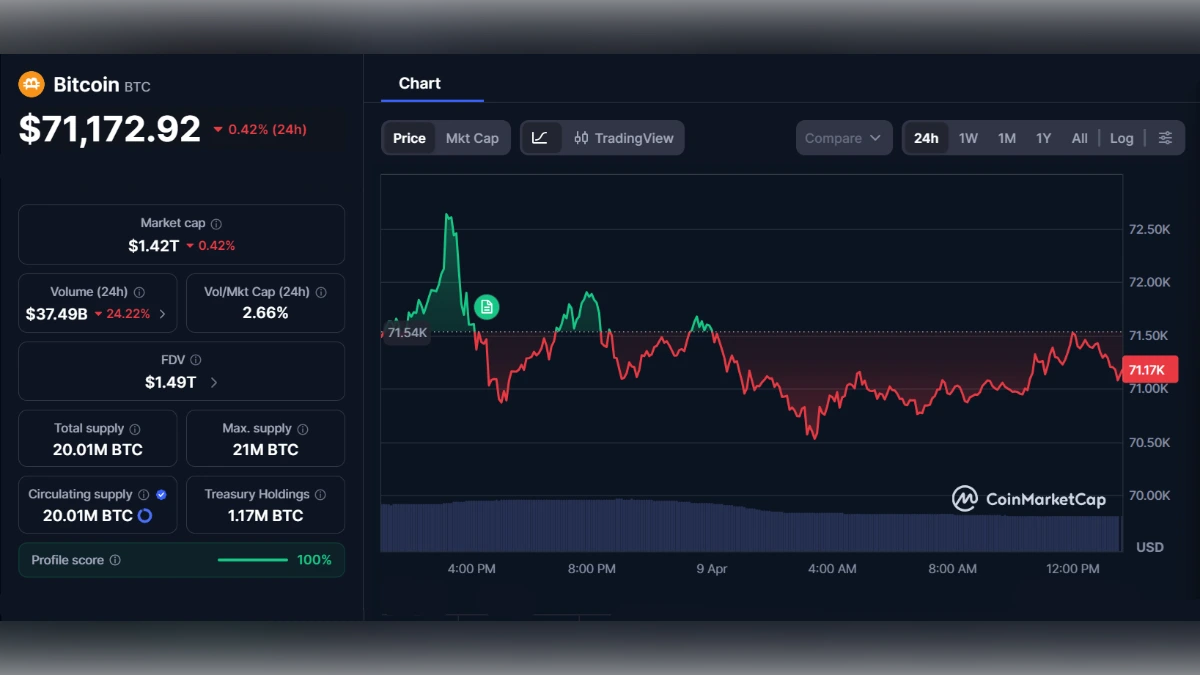Click the Profile score progress bar

point(252,560)
